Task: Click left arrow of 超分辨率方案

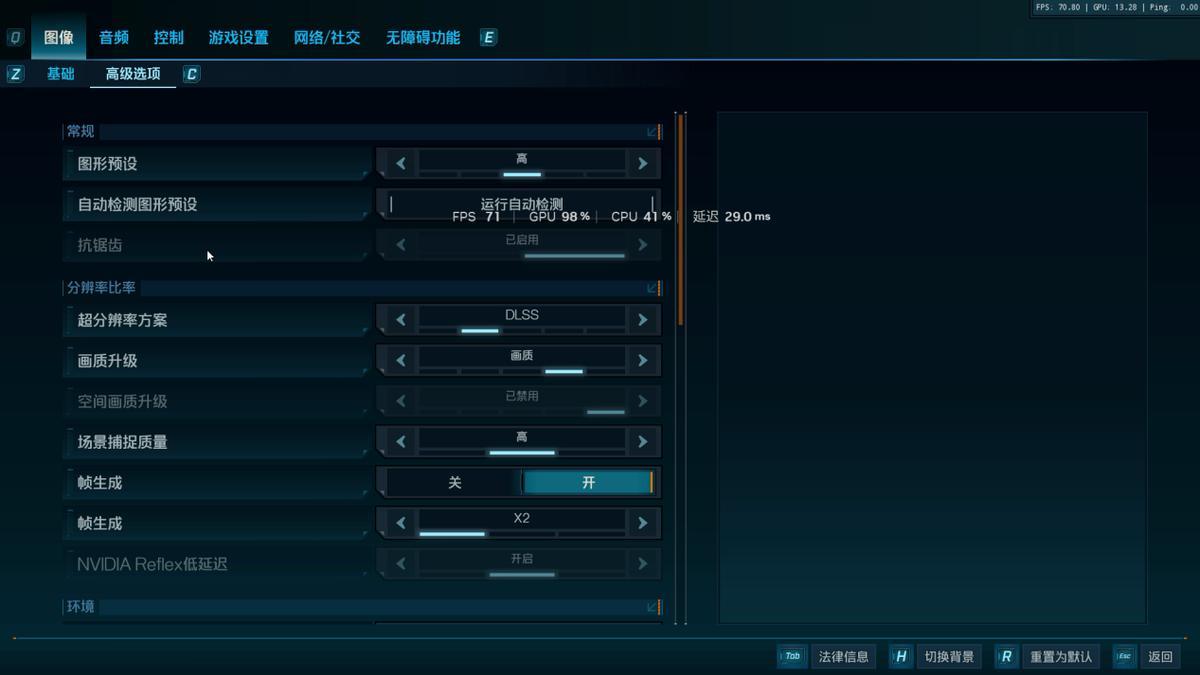Action: [x=401, y=320]
